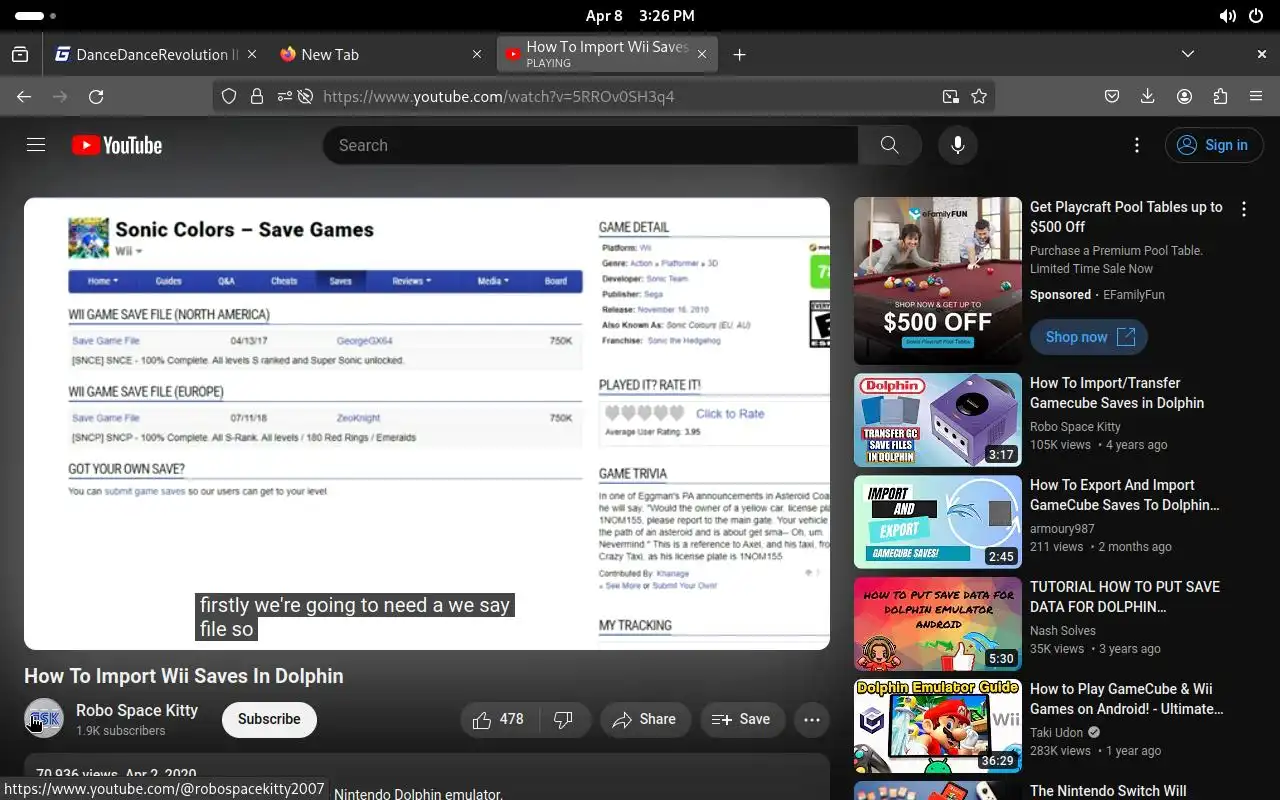Open Taki Udon channel name
Viewport: 1280px width, 800px height.
click(1057, 733)
